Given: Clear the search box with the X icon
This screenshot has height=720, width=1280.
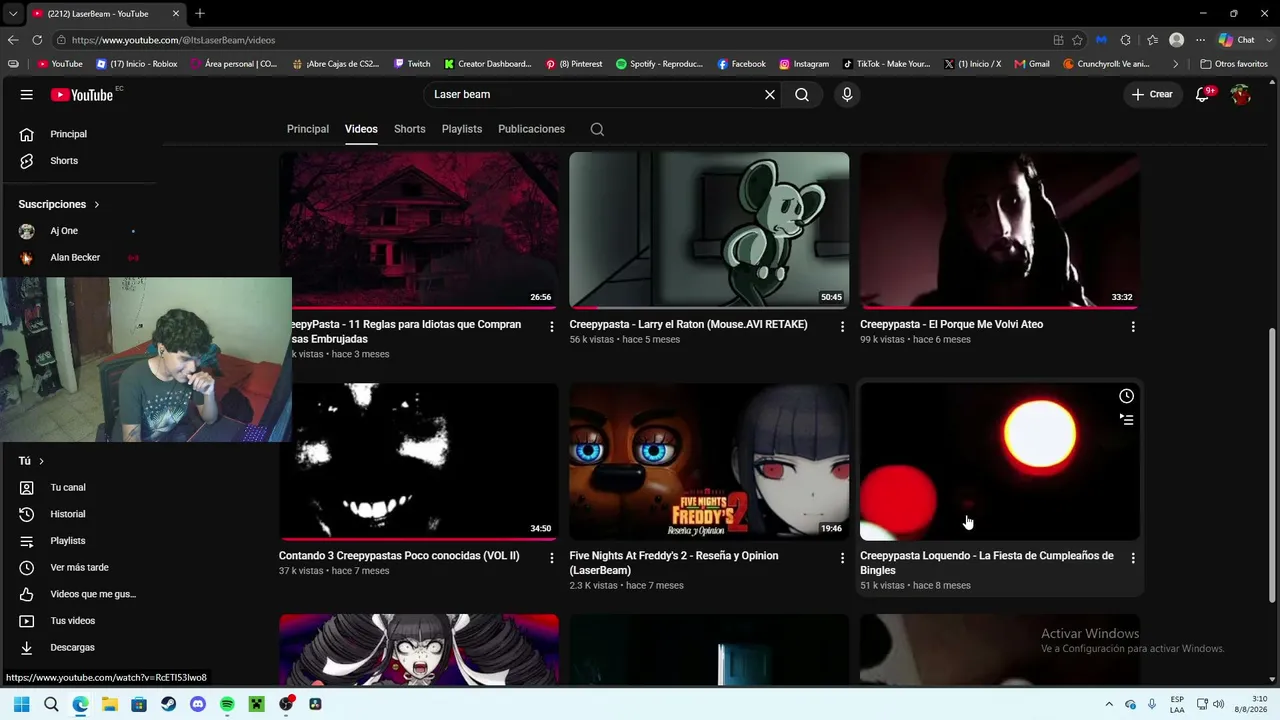Looking at the screenshot, I should (770, 94).
